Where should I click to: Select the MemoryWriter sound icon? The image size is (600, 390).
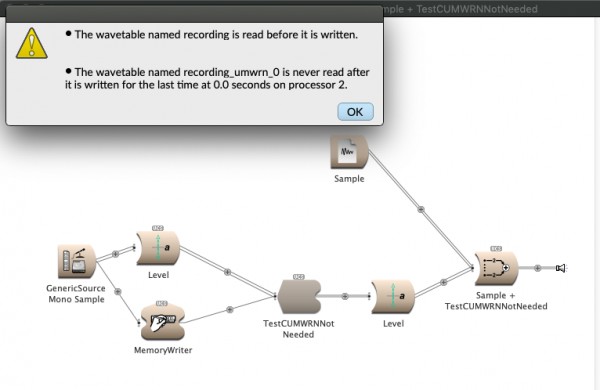pyautogui.click(x=163, y=322)
